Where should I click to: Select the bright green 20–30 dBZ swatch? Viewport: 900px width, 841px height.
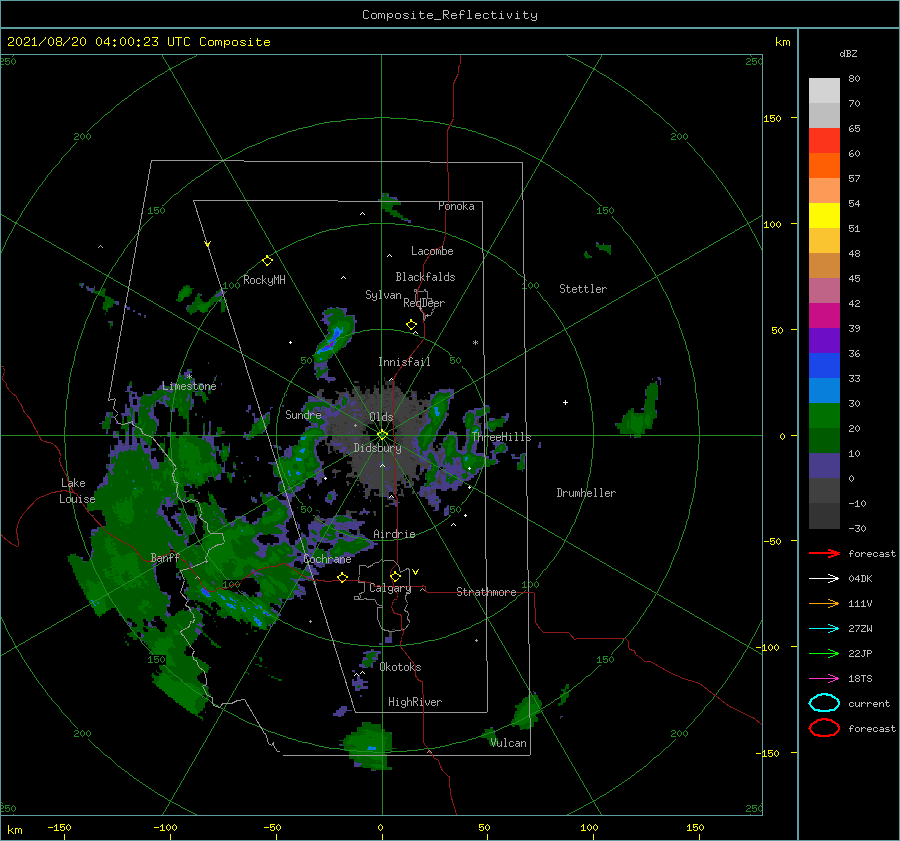click(824, 416)
